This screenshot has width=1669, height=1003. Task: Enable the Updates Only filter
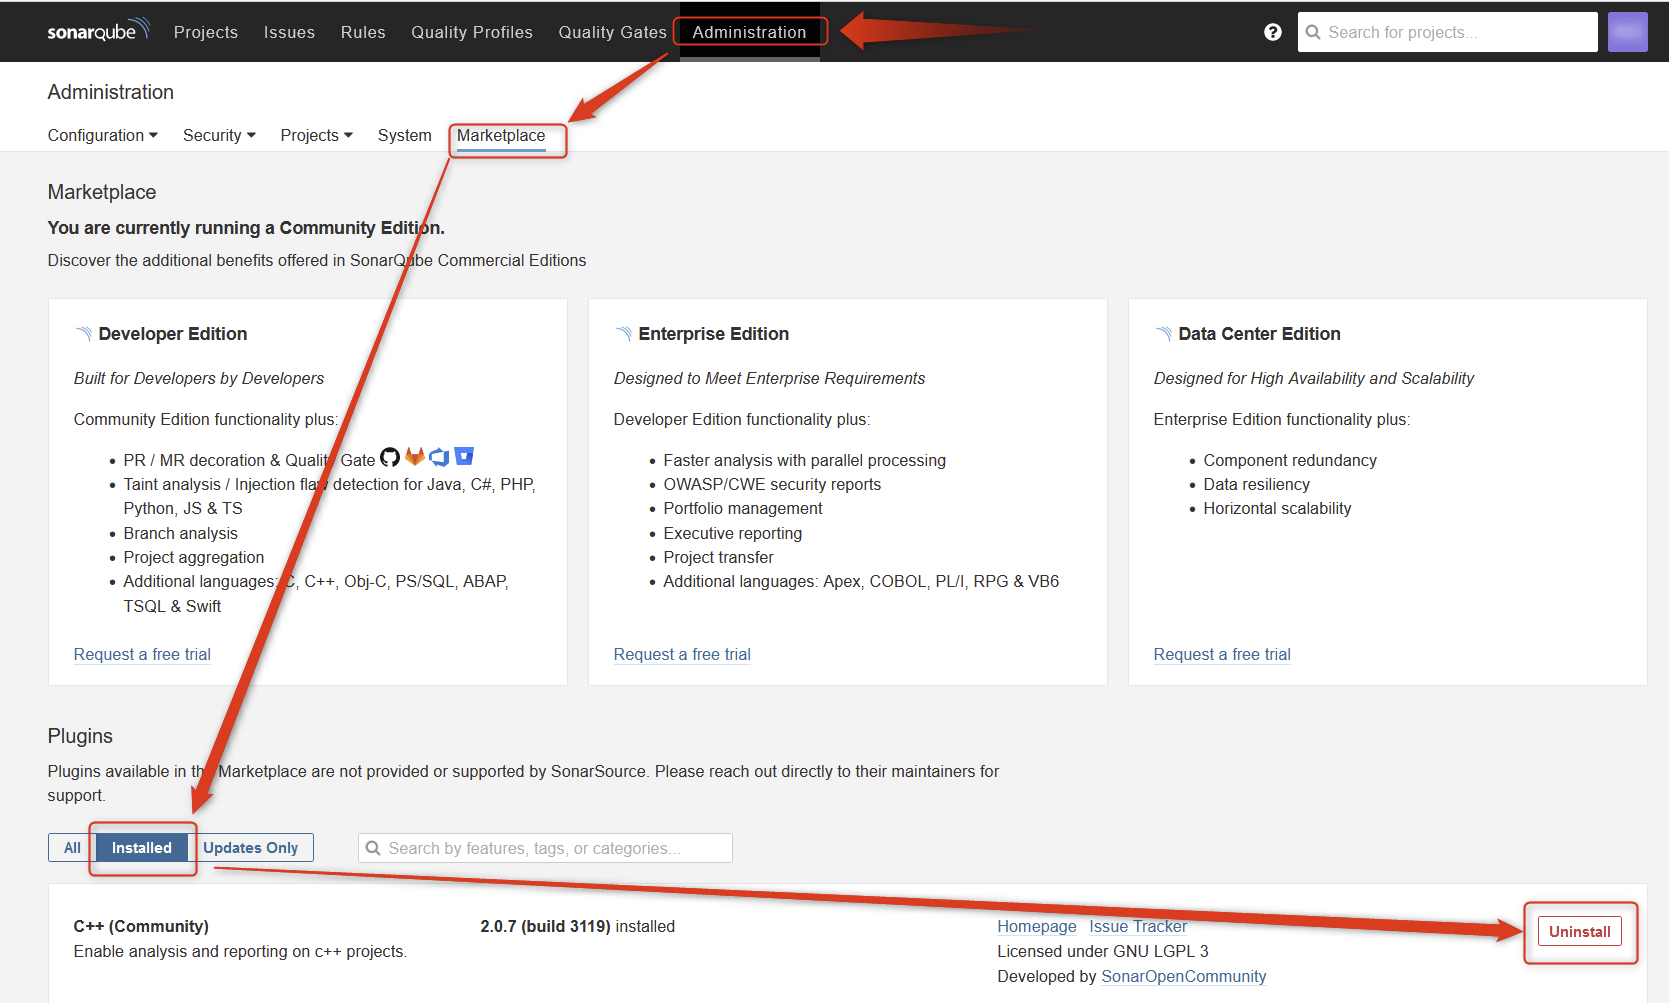click(x=251, y=847)
